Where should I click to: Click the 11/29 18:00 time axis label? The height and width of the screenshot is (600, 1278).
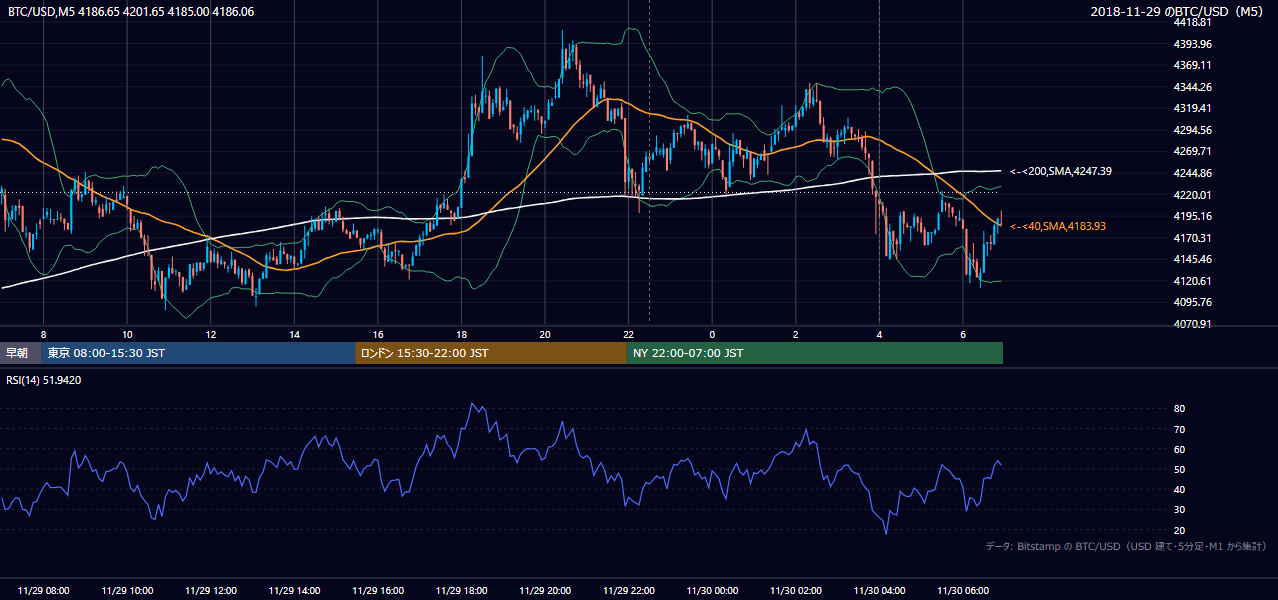pyautogui.click(x=461, y=591)
